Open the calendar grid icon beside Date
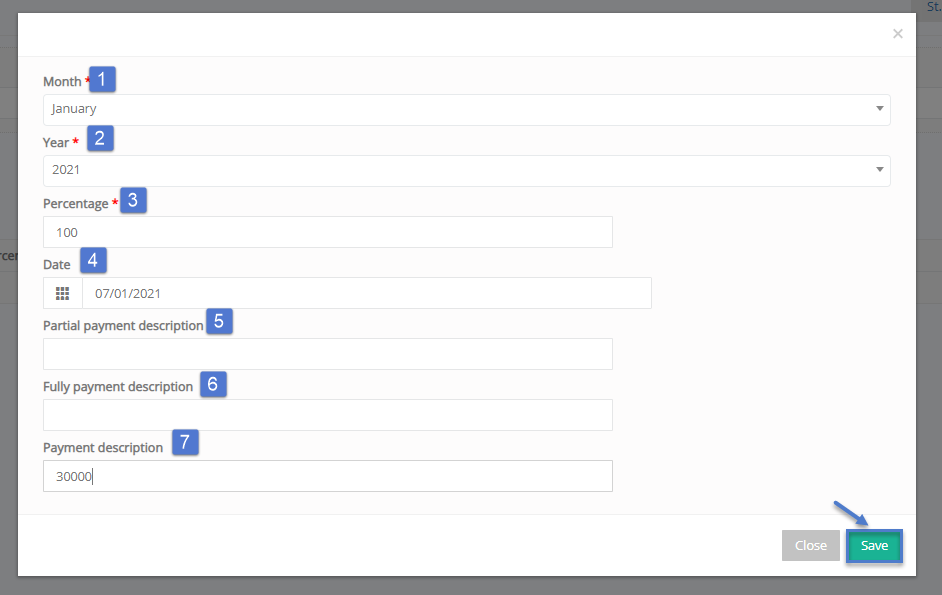942x595 pixels. point(62,293)
